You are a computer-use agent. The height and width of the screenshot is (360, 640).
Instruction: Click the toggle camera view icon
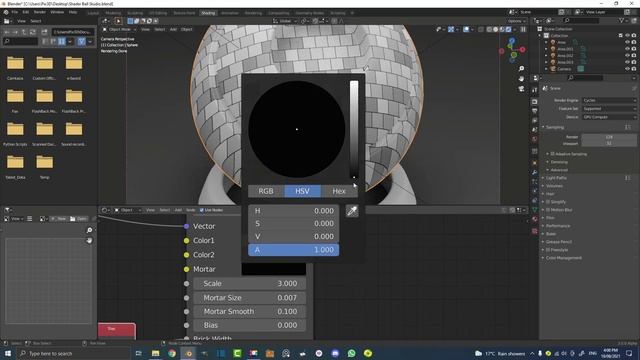521,89
